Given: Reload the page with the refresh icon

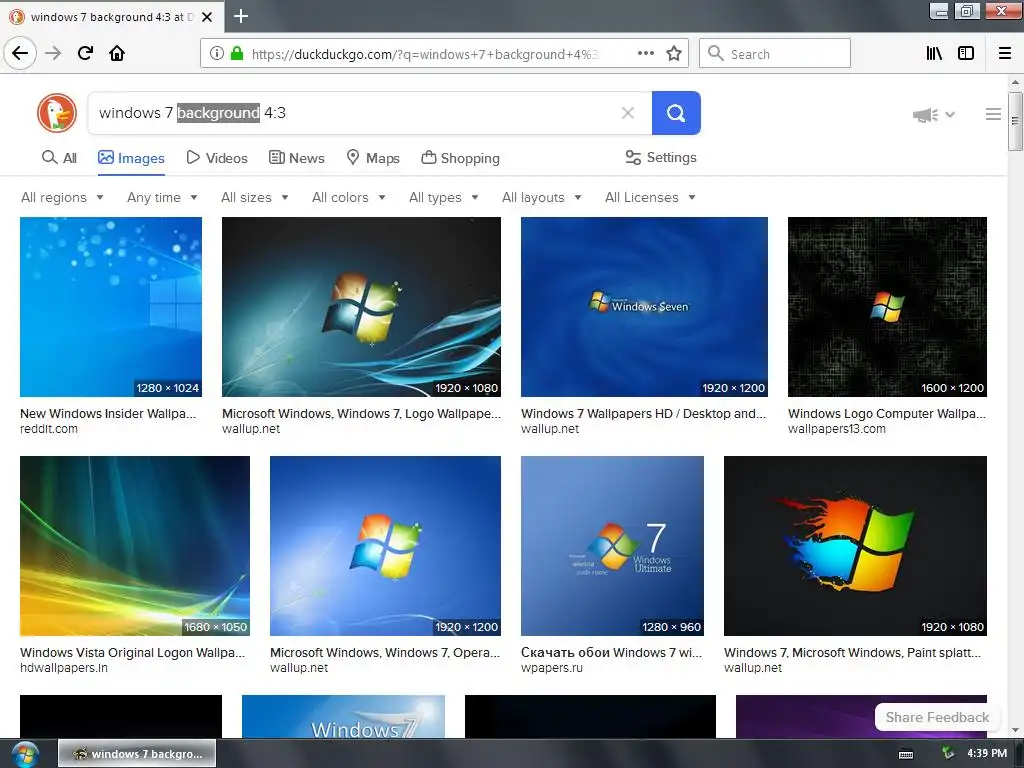Looking at the screenshot, I should click(85, 53).
